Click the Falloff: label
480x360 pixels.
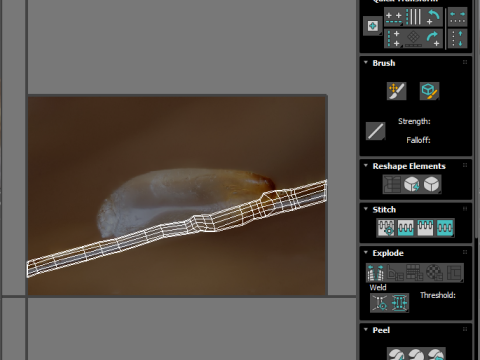point(418,140)
